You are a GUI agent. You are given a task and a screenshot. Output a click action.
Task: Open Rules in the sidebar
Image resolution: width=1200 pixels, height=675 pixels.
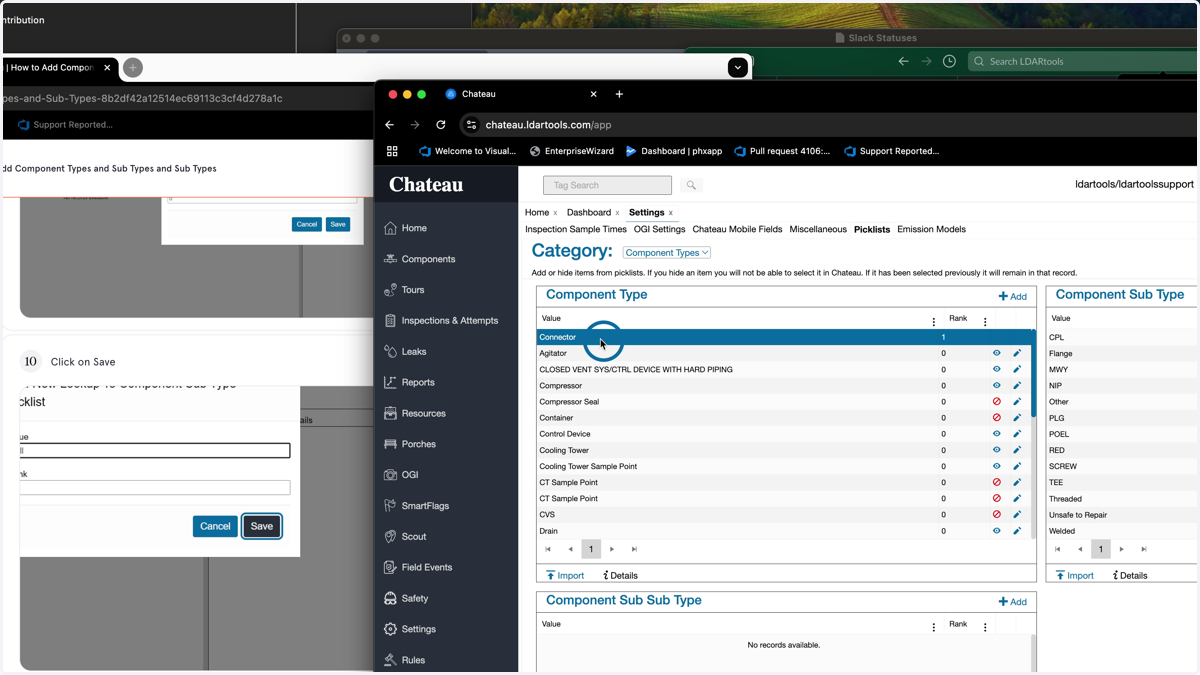click(x=404, y=660)
